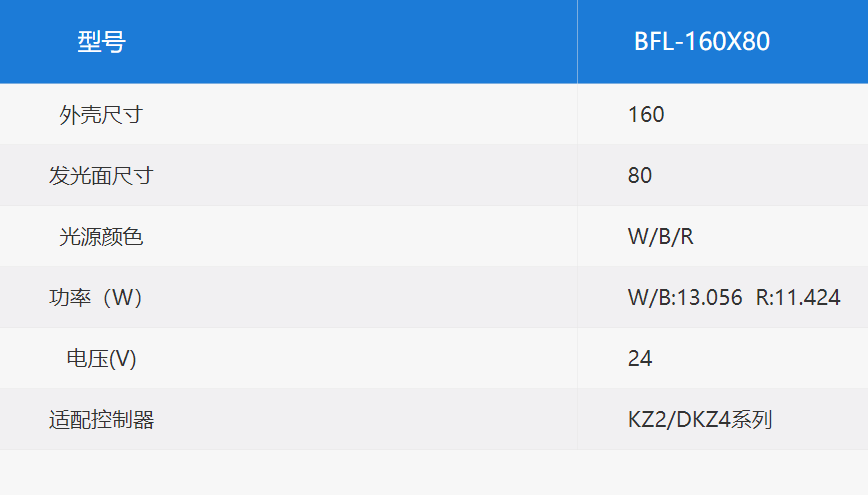Image resolution: width=868 pixels, height=495 pixels.
Task: Select the BFL-160X80 model header
Action: [x=701, y=42]
